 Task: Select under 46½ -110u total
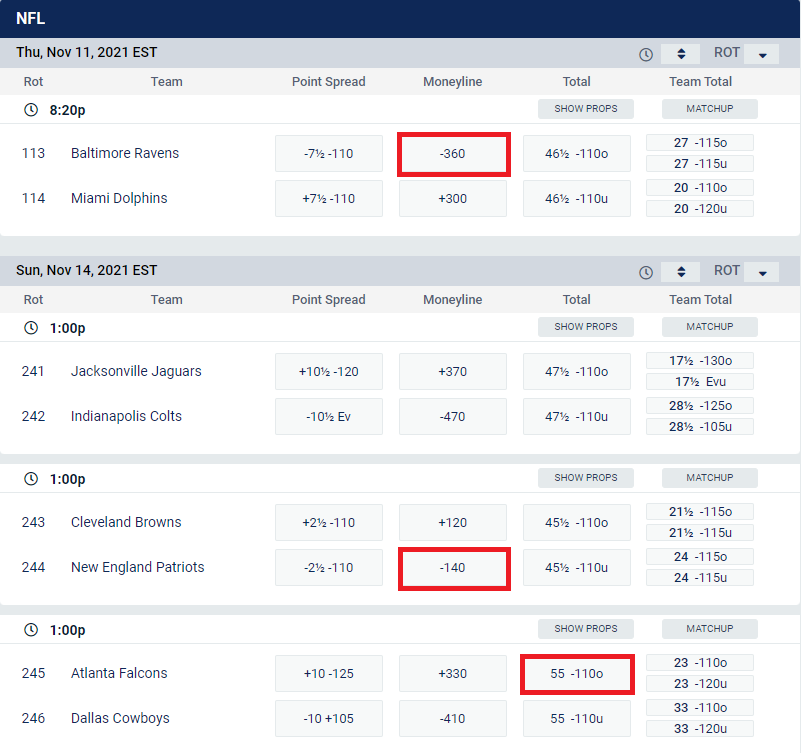[577, 199]
